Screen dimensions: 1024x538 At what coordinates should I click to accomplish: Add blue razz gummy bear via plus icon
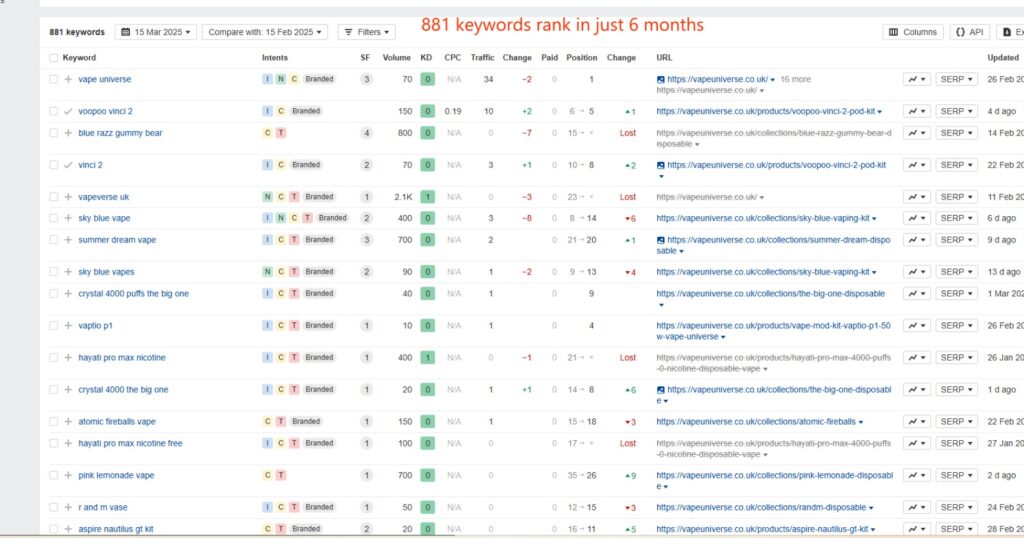pos(68,133)
